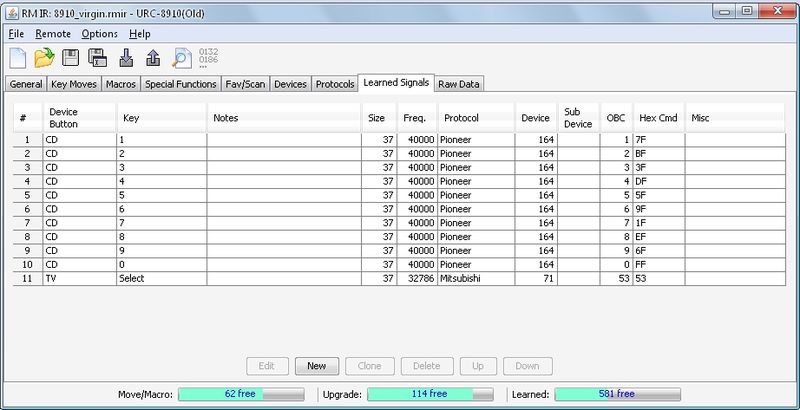Screen dimensions: 800x410
Task: Open the Remote menu
Action: 53,34
